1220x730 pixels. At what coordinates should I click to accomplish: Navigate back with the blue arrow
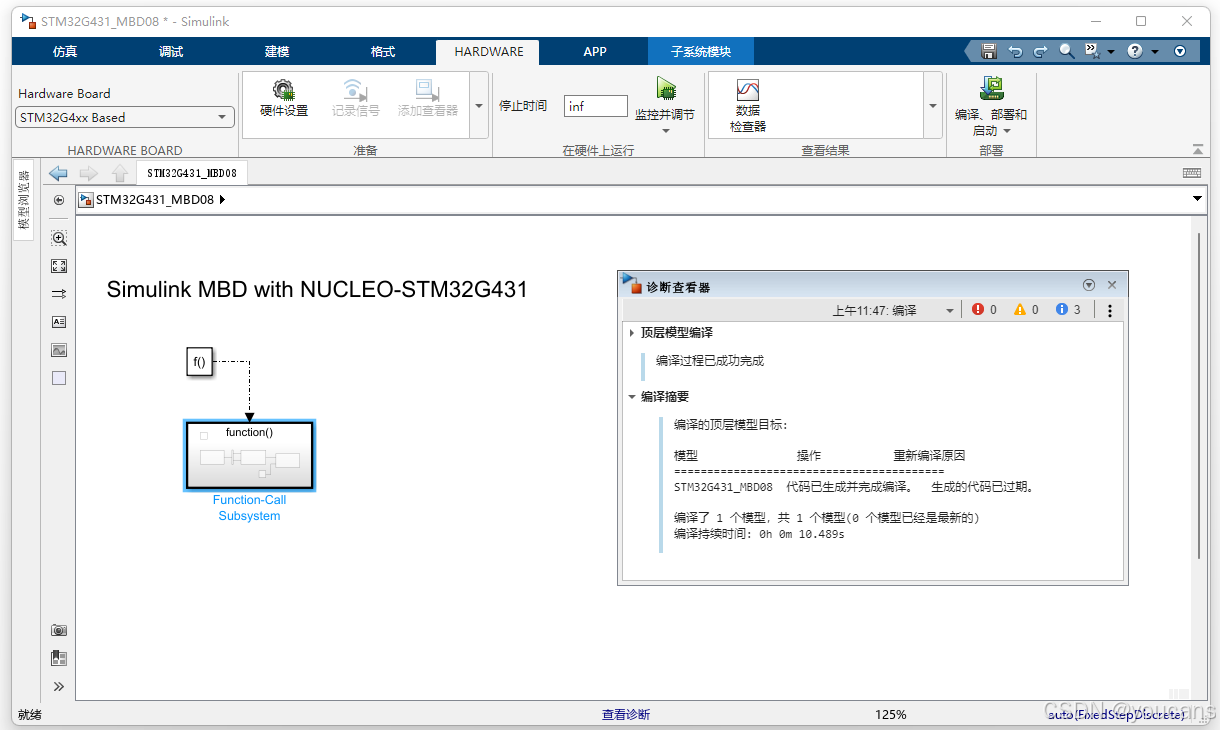click(58, 173)
